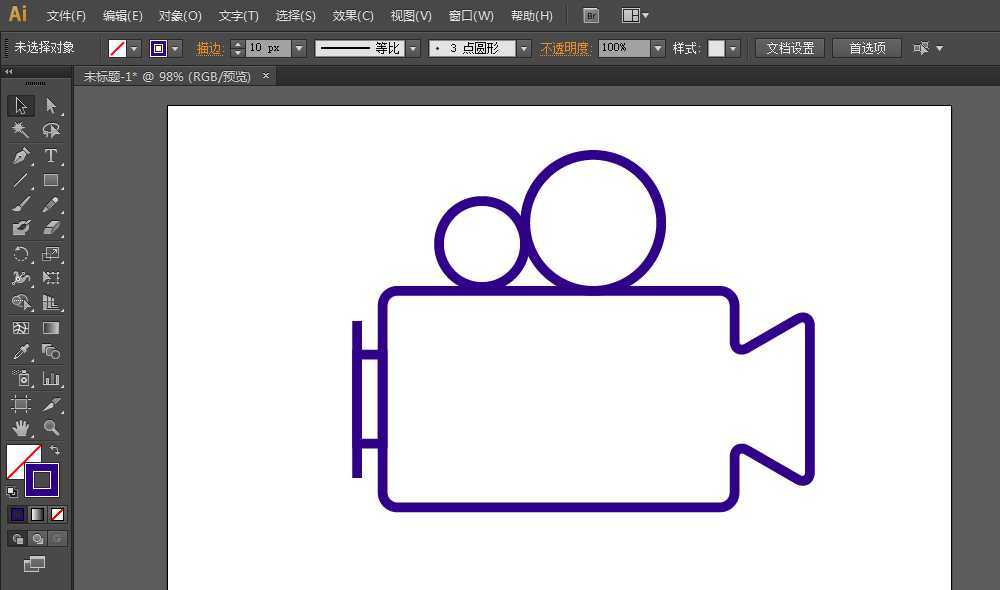Open the 效果(C) menu

point(353,16)
